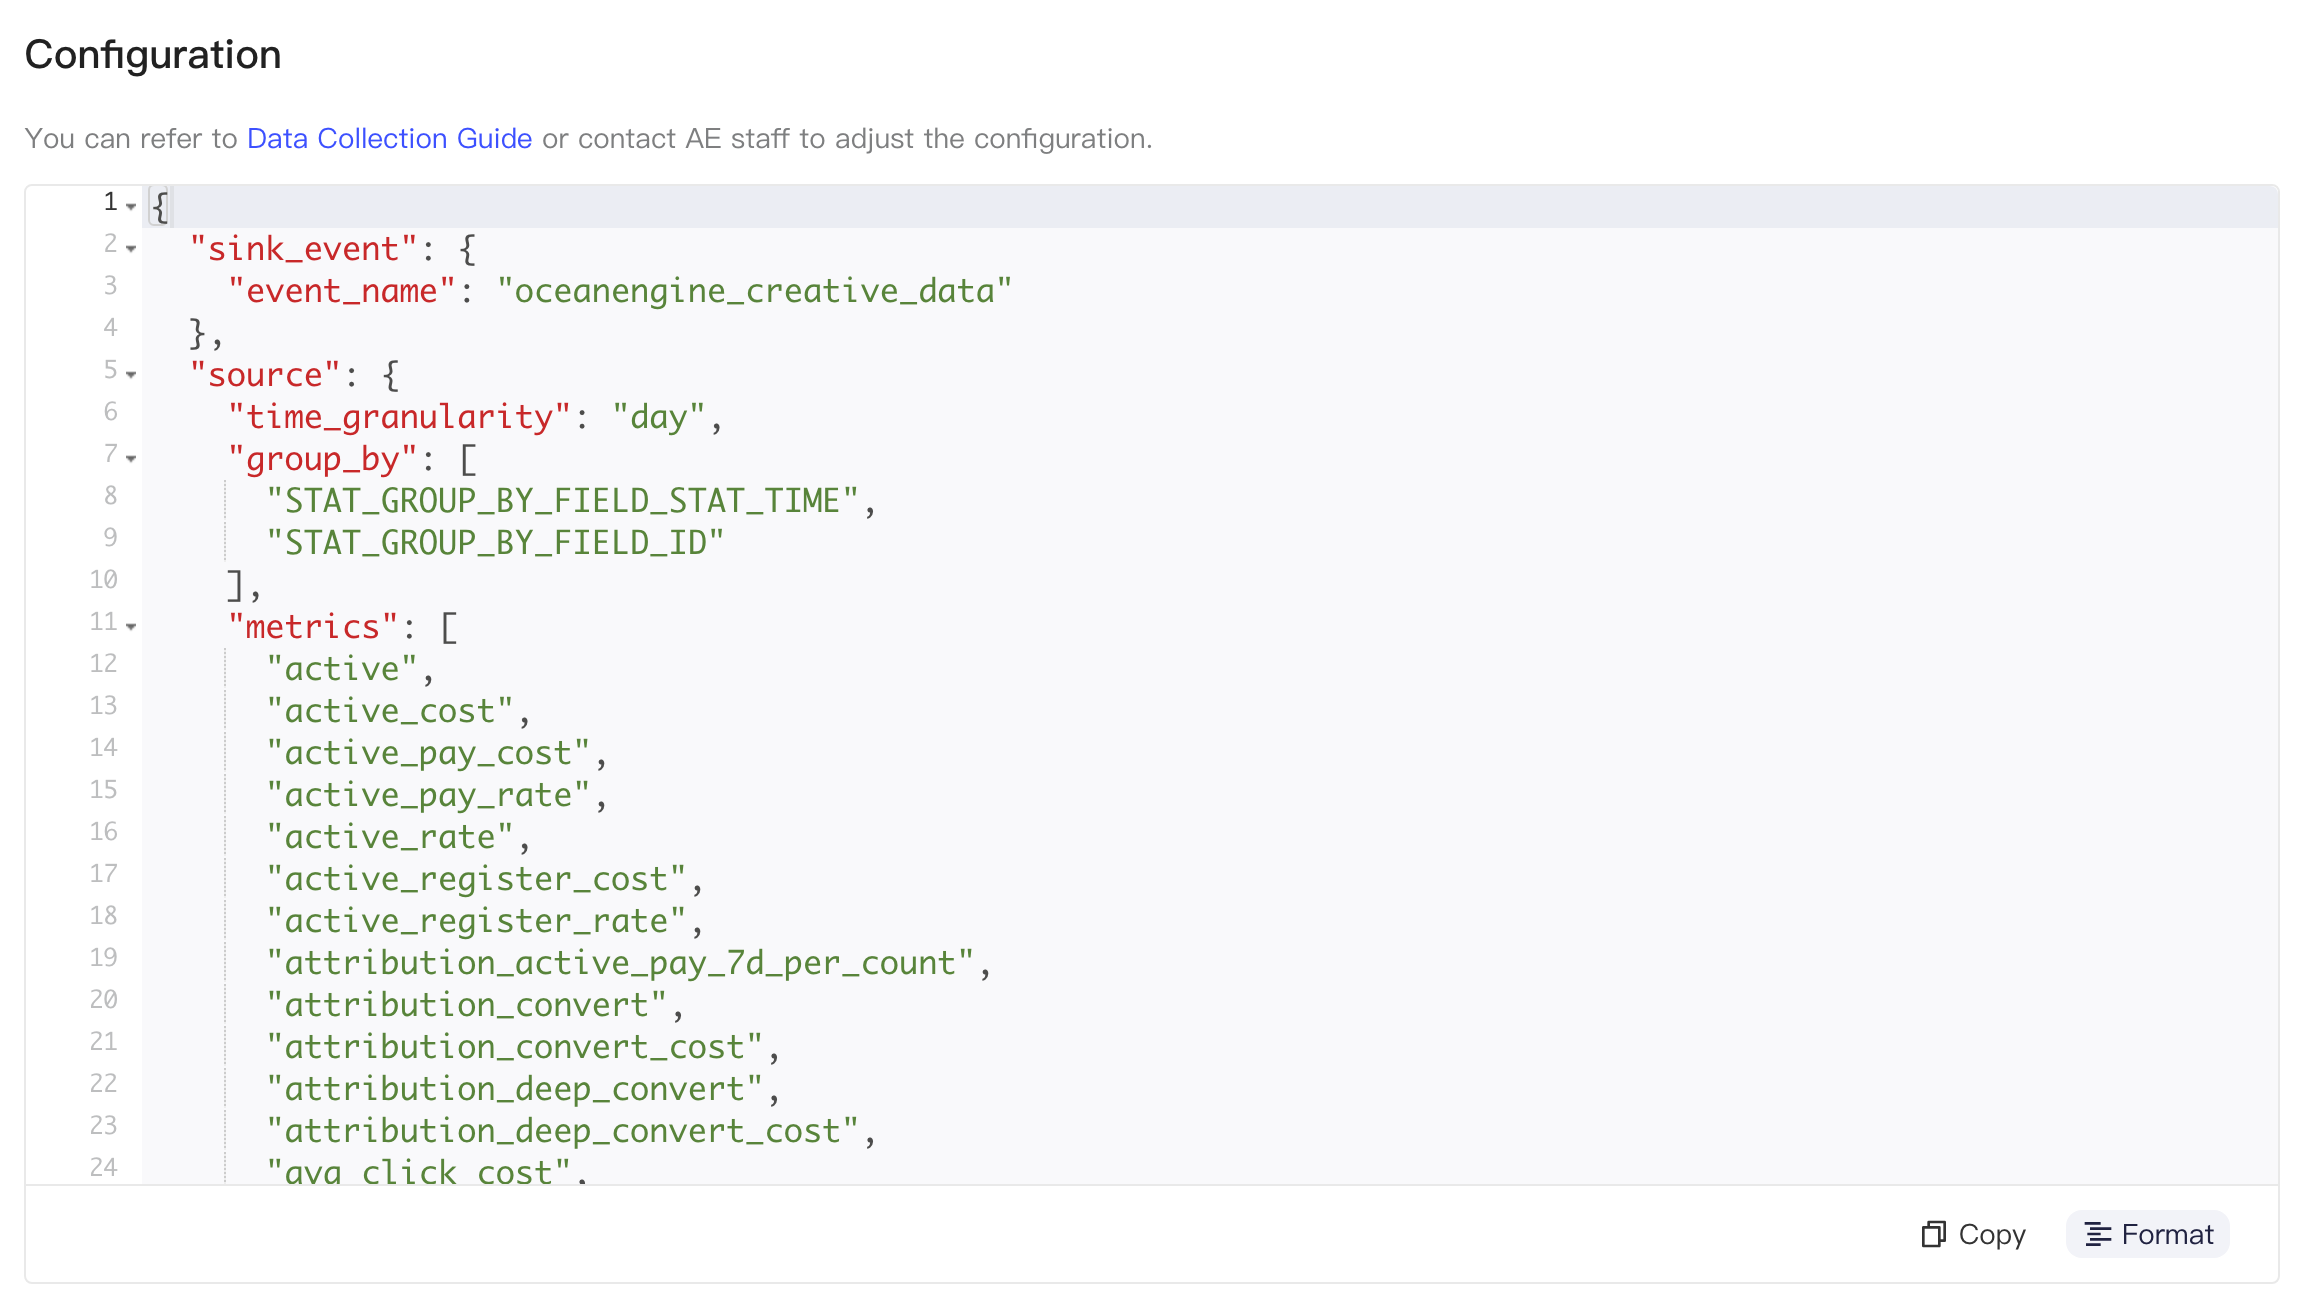The image size is (2306, 1308).
Task: Click the format lines icon
Action: pyautogui.click(x=2098, y=1235)
